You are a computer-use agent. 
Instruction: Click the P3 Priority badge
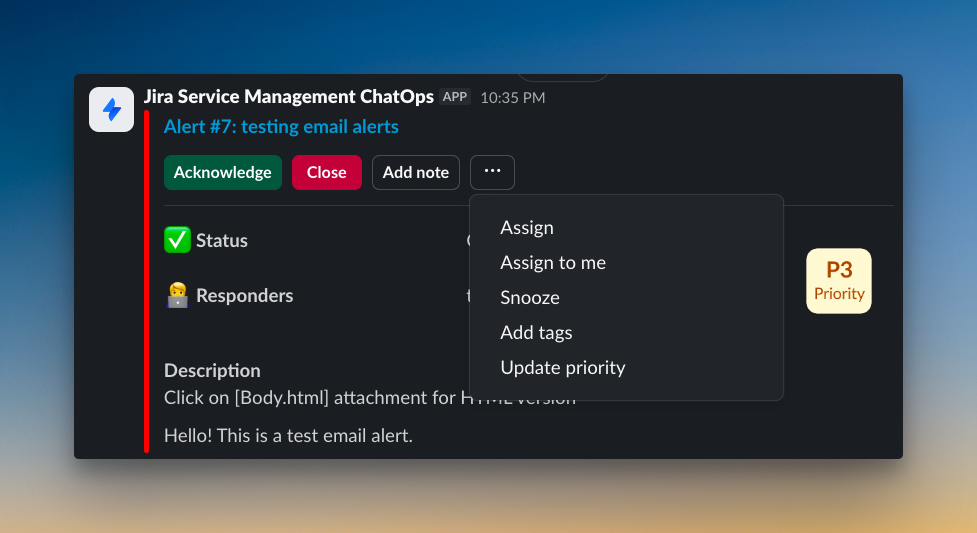click(839, 281)
